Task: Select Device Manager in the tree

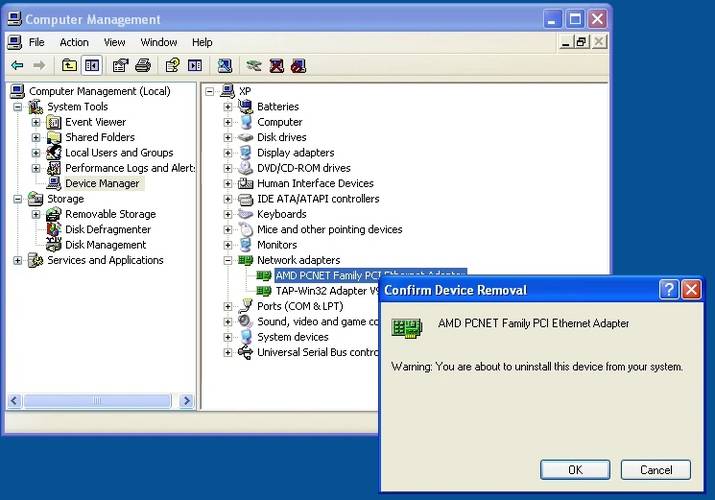Action: pyautogui.click(x=102, y=184)
